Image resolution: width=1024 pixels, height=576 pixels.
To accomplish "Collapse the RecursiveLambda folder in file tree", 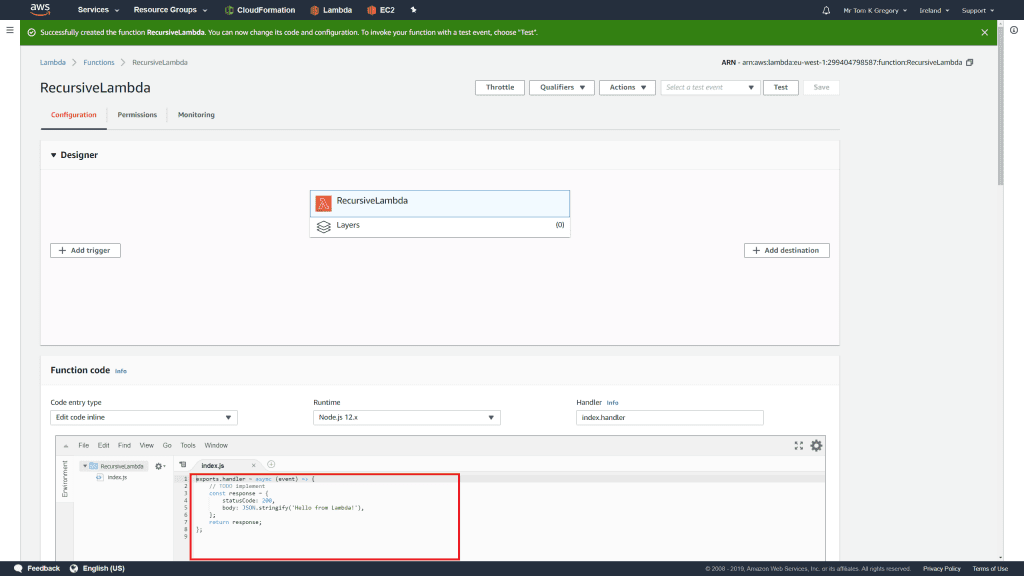I will pyautogui.click(x=85, y=466).
